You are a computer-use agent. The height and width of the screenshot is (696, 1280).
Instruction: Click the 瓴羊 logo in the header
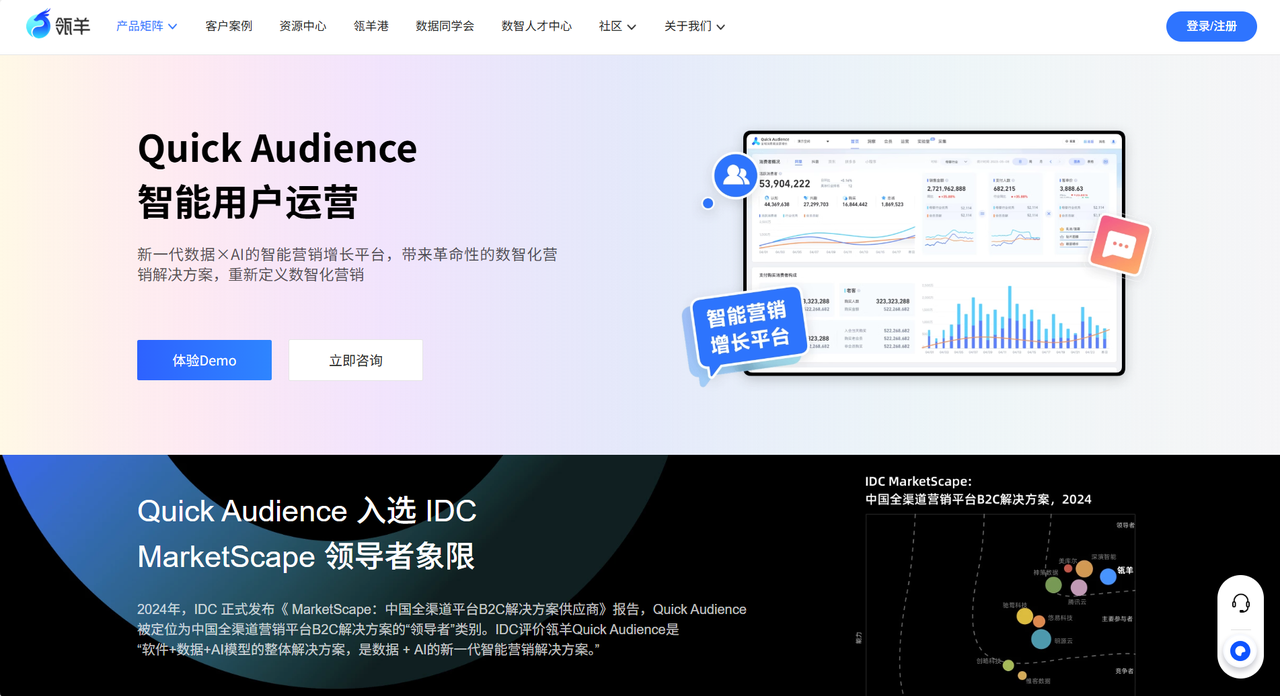click(58, 25)
